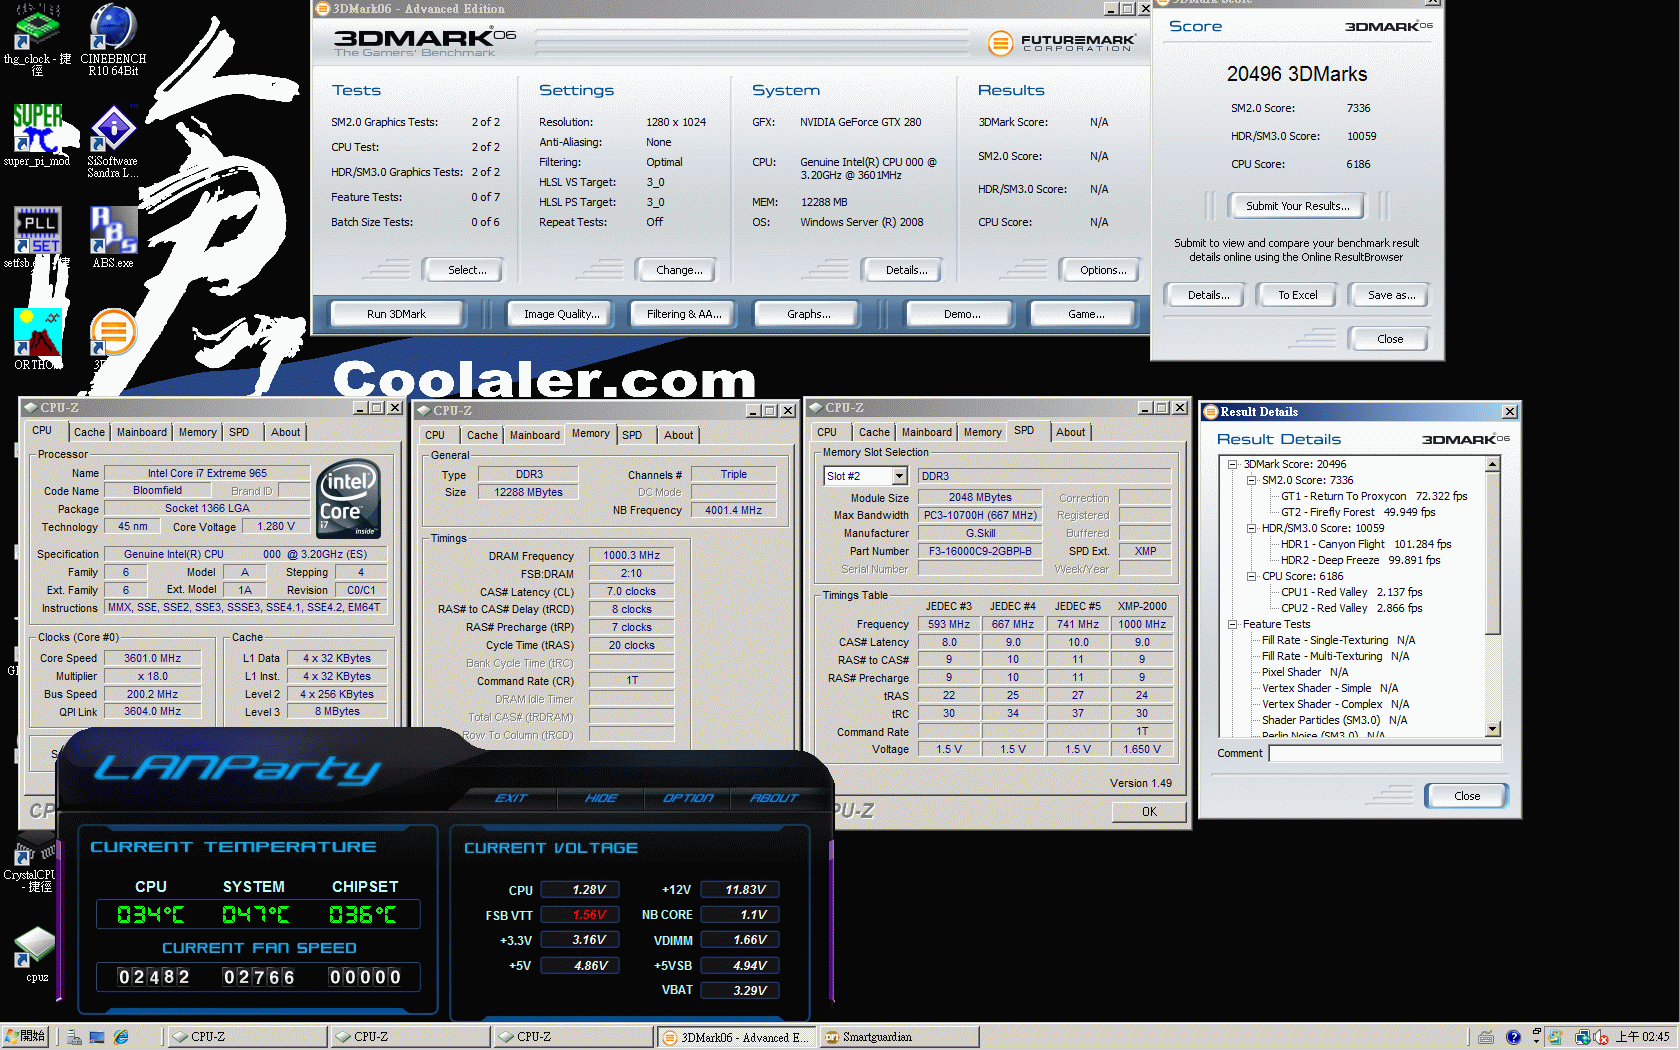Collapse SM2.0 Score: 7336 tree node
This screenshot has width=1680, height=1050.
tap(1251, 480)
